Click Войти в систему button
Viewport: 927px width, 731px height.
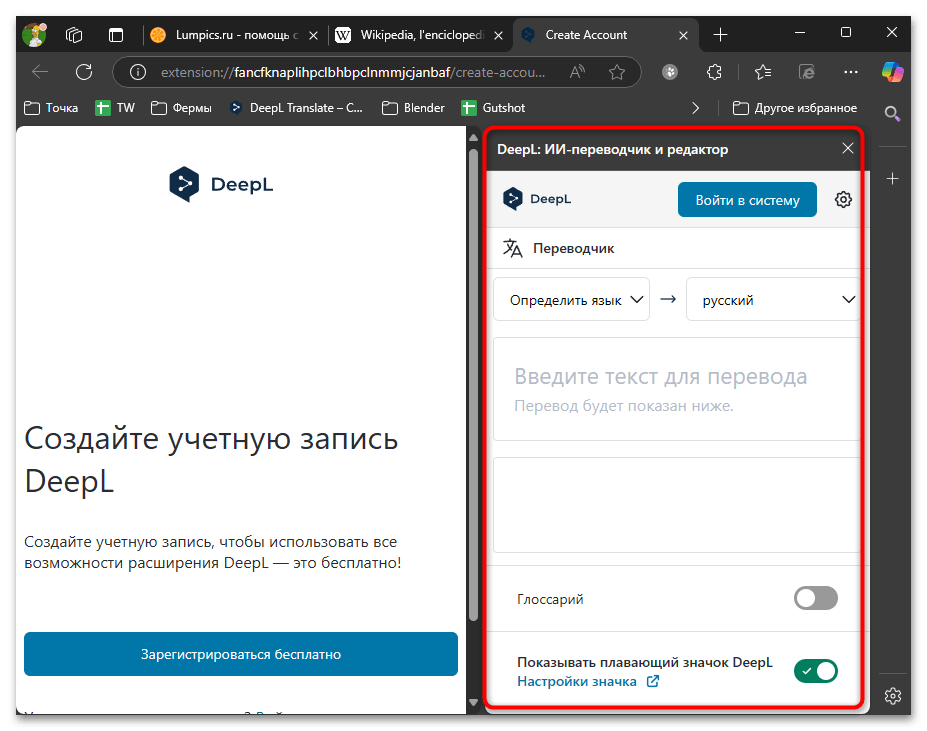click(747, 200)
